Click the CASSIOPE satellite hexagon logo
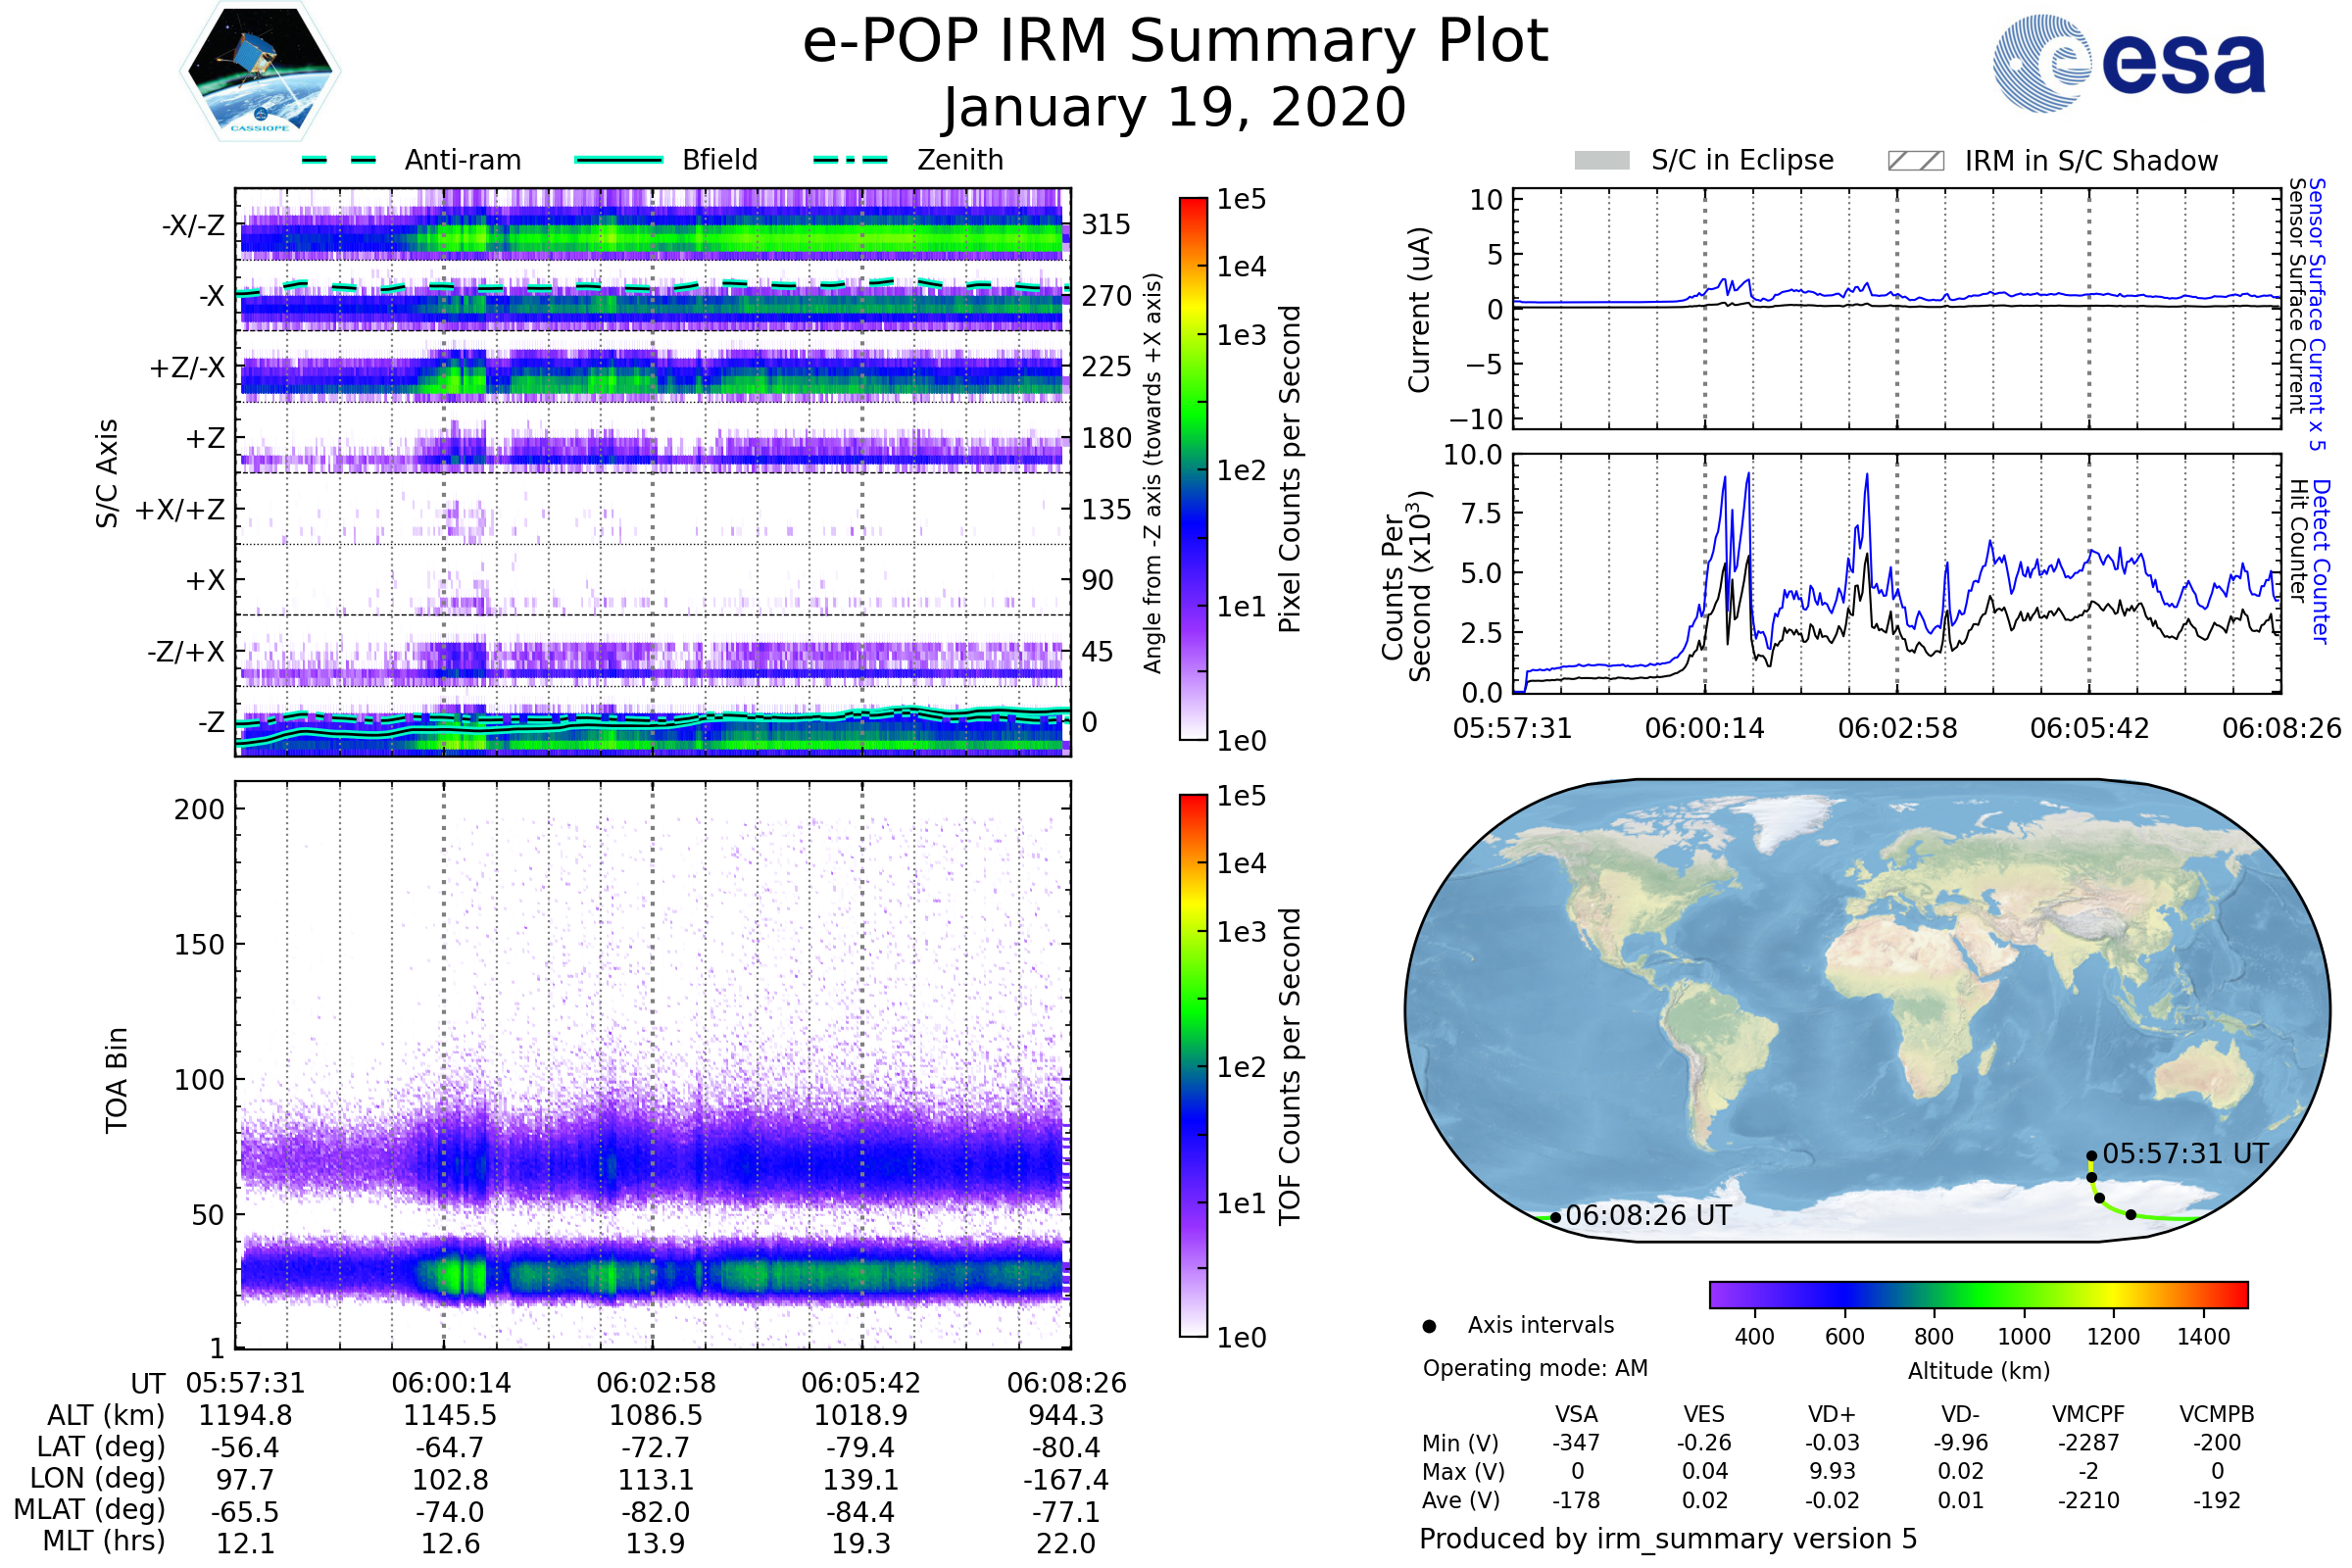This screenshot has width=2352, height=1568. [260, 72]
